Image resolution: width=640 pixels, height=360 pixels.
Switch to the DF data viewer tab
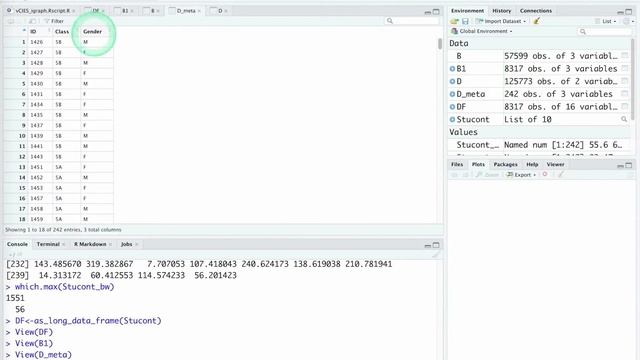coord(96,11)
